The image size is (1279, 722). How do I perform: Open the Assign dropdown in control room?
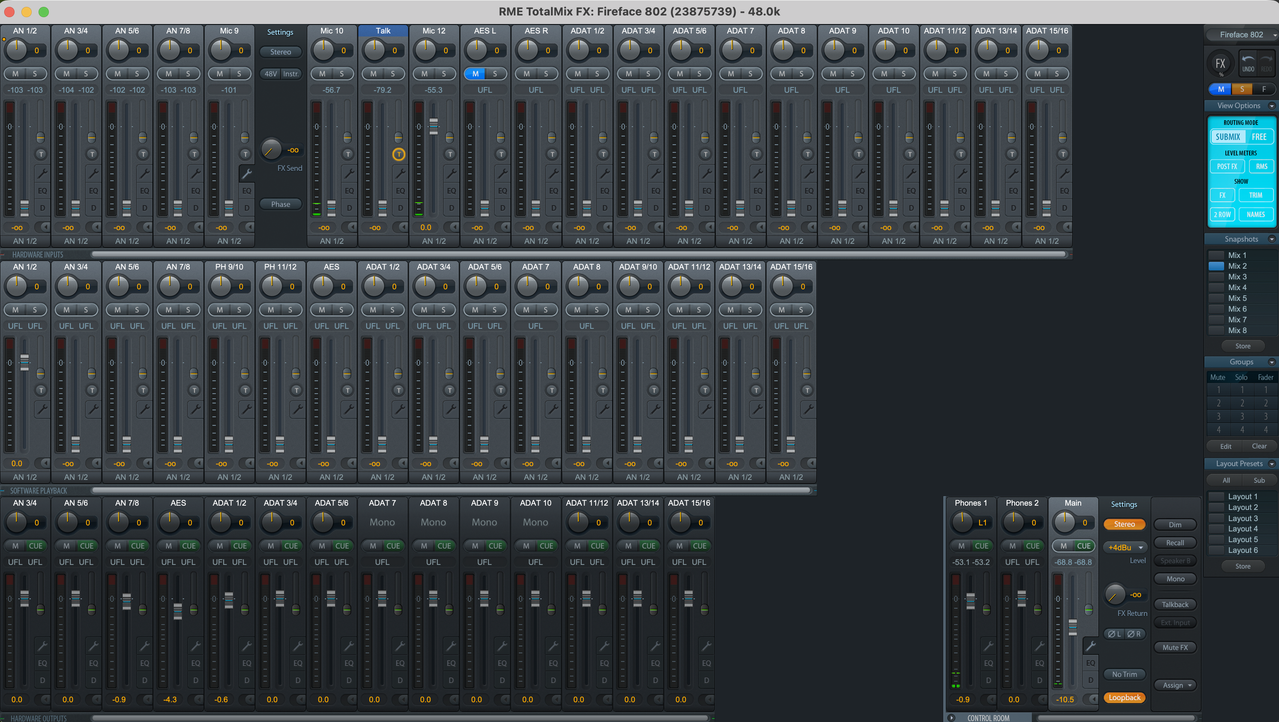(1174, 685)
